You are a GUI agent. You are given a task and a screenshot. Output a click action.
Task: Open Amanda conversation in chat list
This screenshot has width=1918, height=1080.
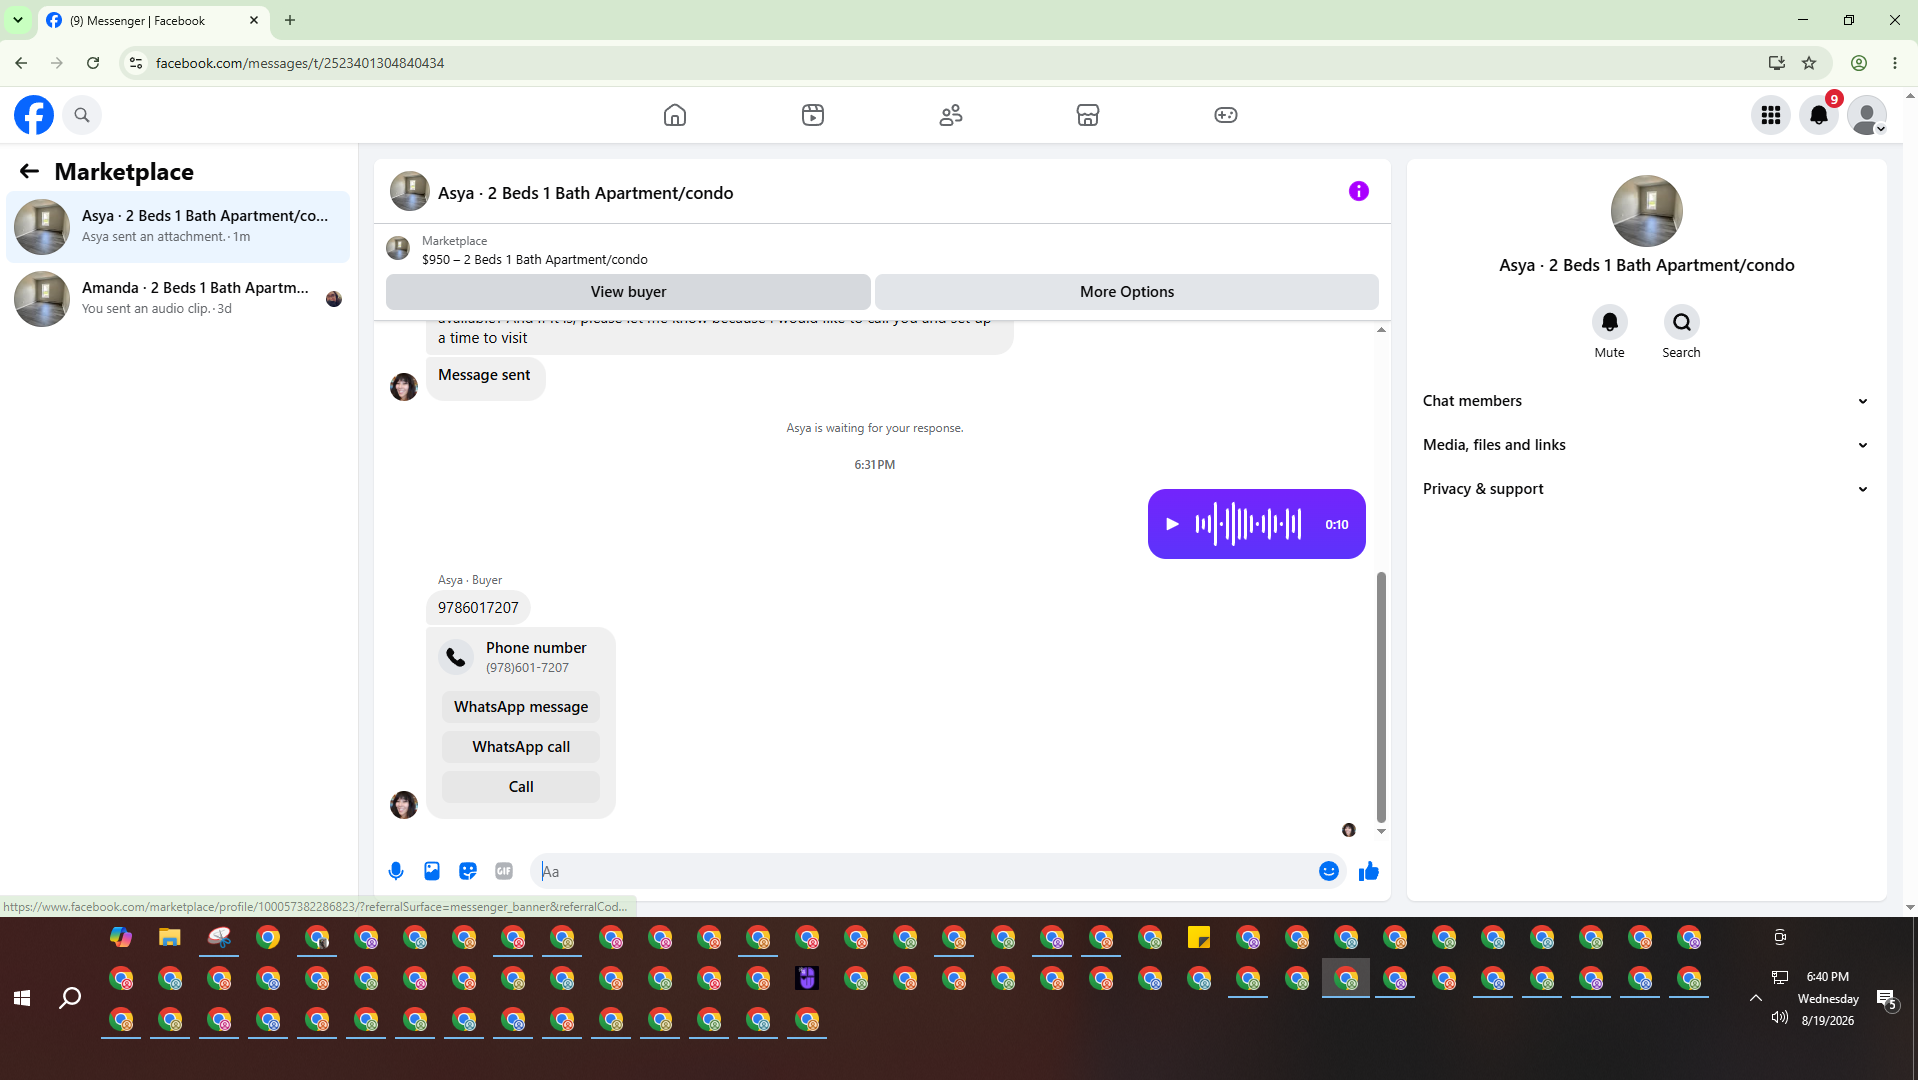[x=178, y=299]
